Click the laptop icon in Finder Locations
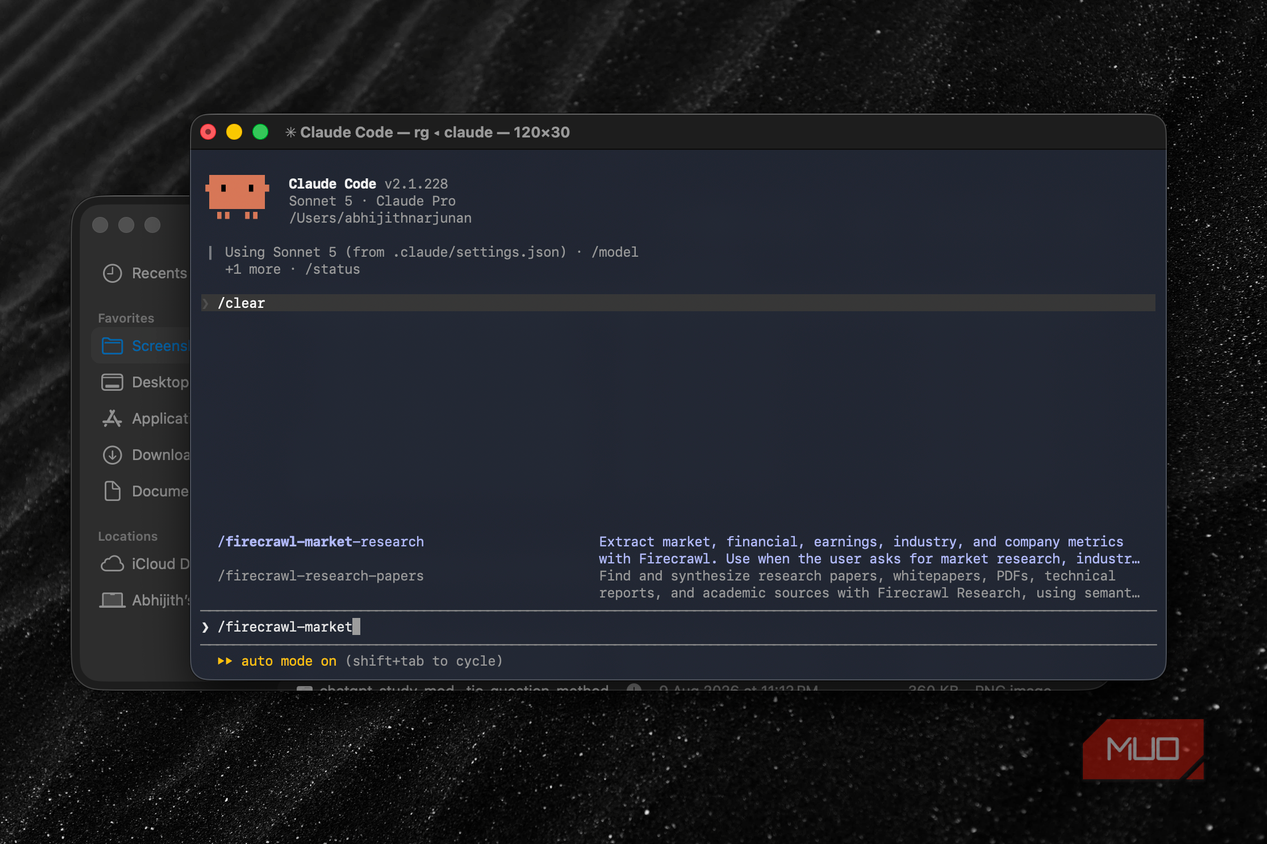This screenshot has width=1267, height=844. (x=113, y=600)
